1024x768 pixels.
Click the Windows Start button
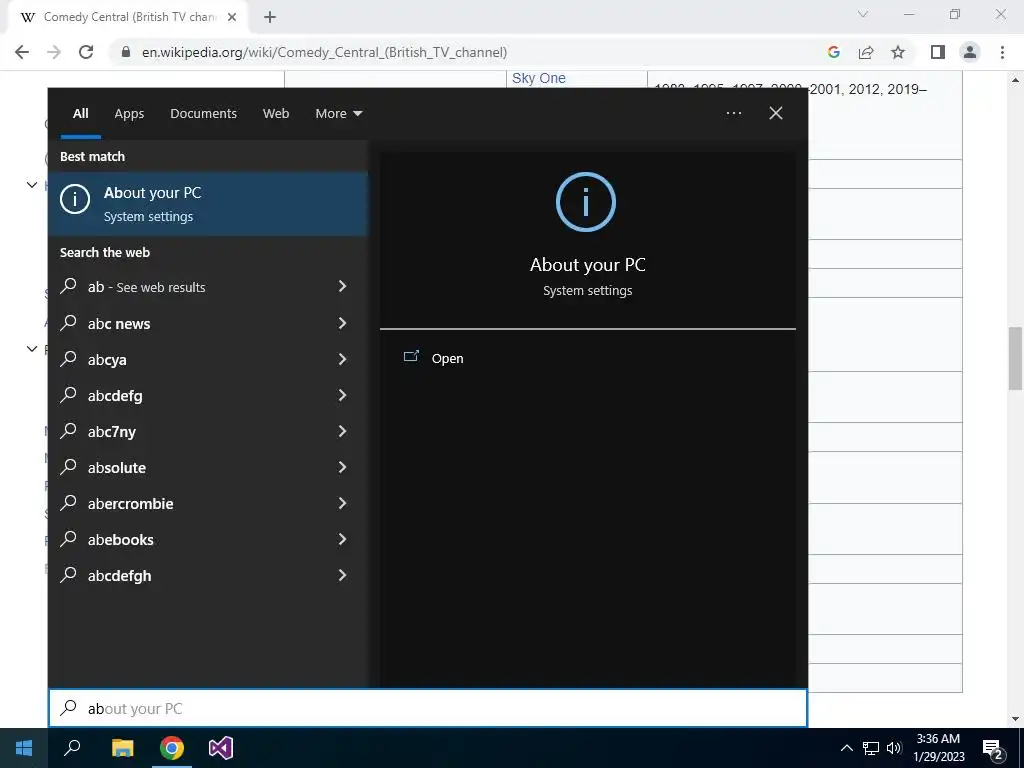(24, 748)
